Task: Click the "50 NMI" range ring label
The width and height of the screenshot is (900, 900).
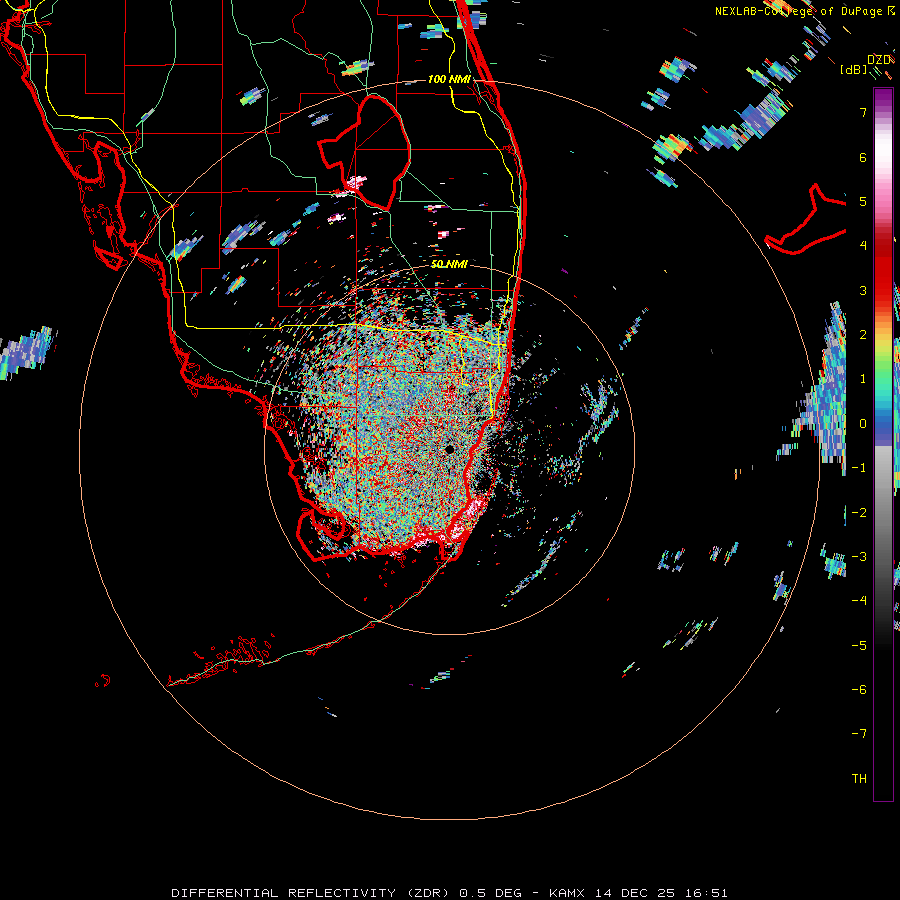Action: pyautogui.click(x=449, y=264)
